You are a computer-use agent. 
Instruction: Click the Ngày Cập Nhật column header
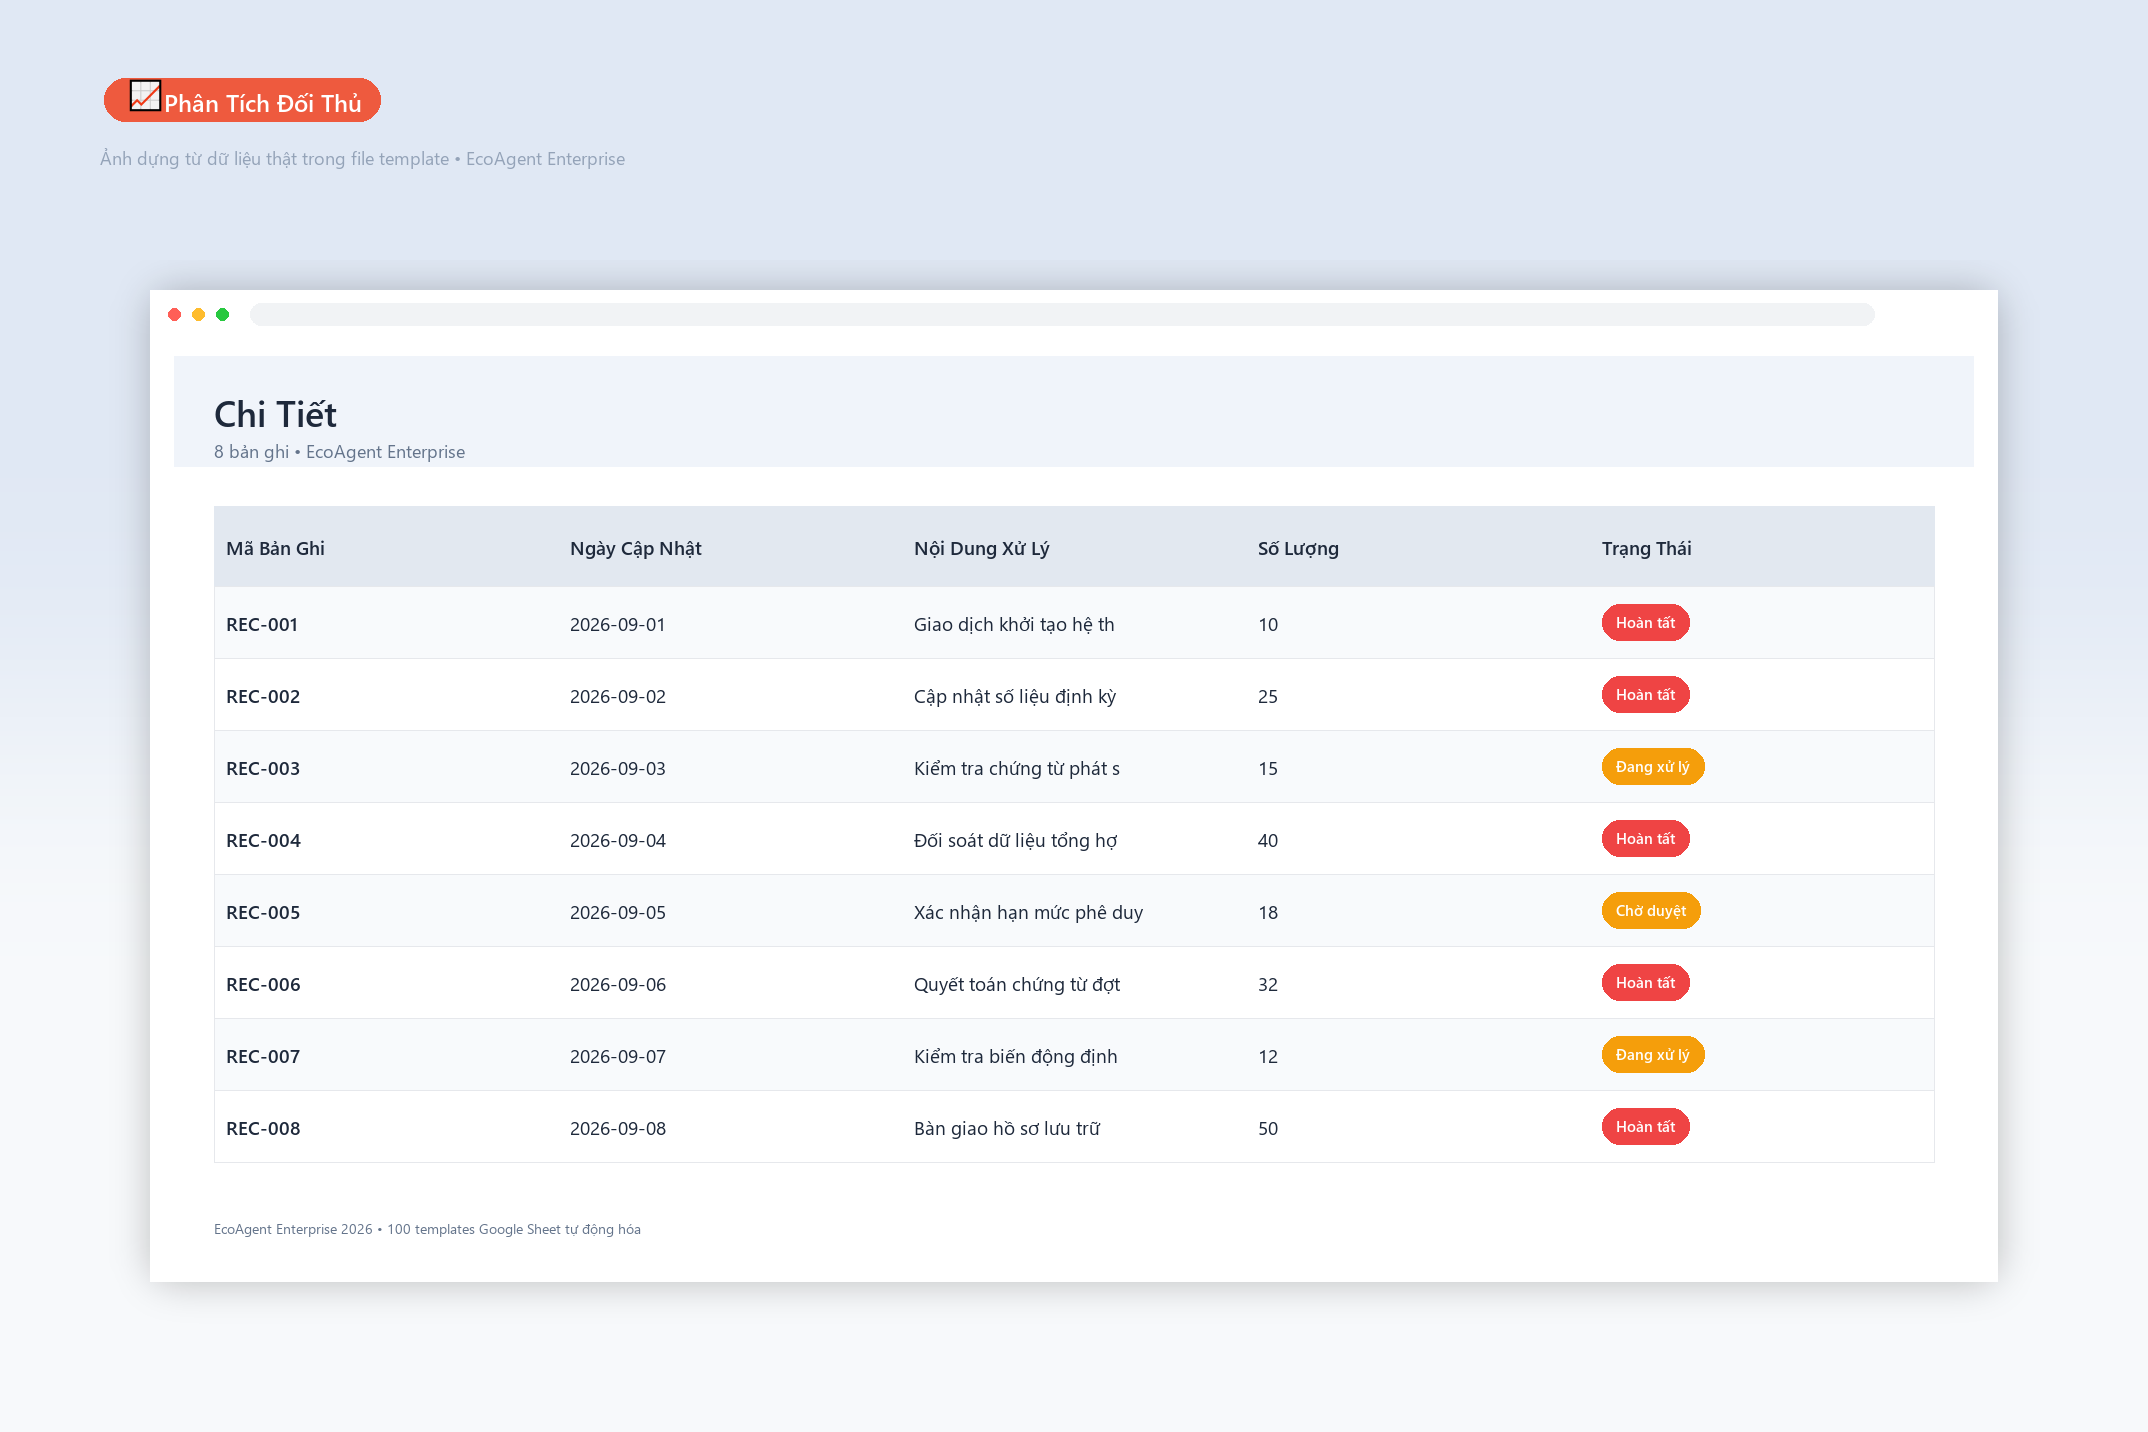tap(636, 548)
